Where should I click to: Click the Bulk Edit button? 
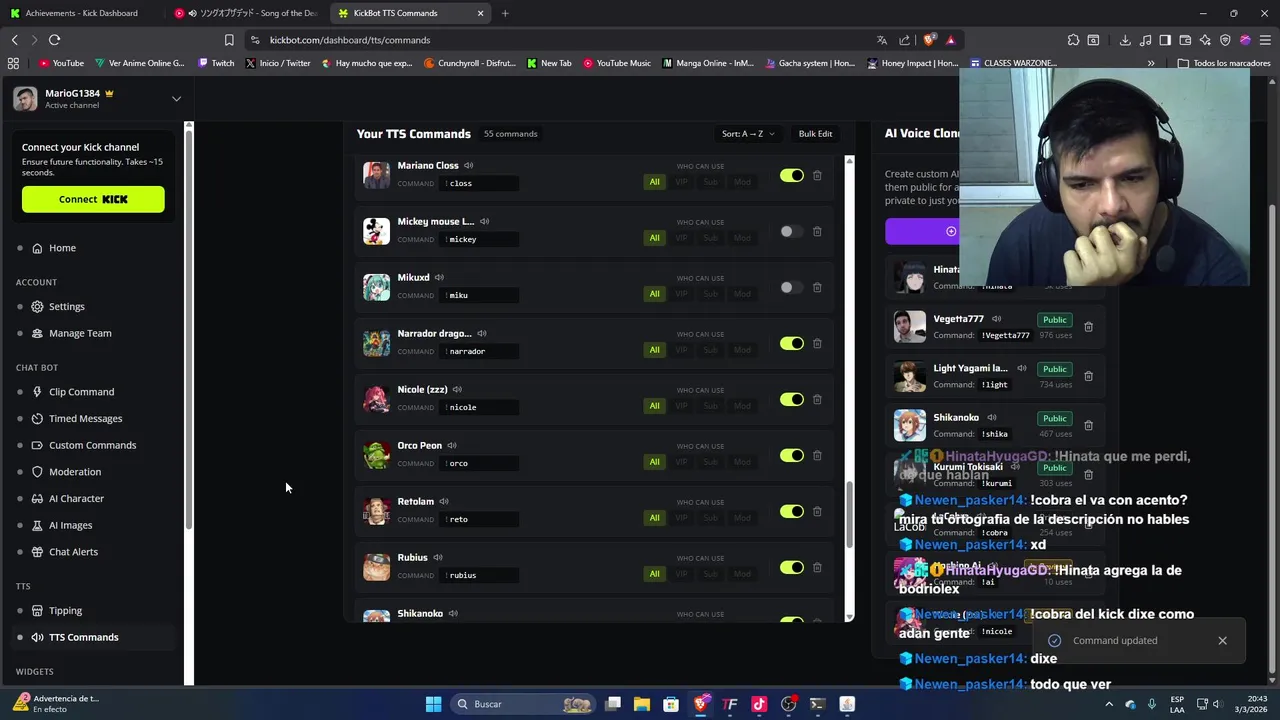tap(815, 134)
